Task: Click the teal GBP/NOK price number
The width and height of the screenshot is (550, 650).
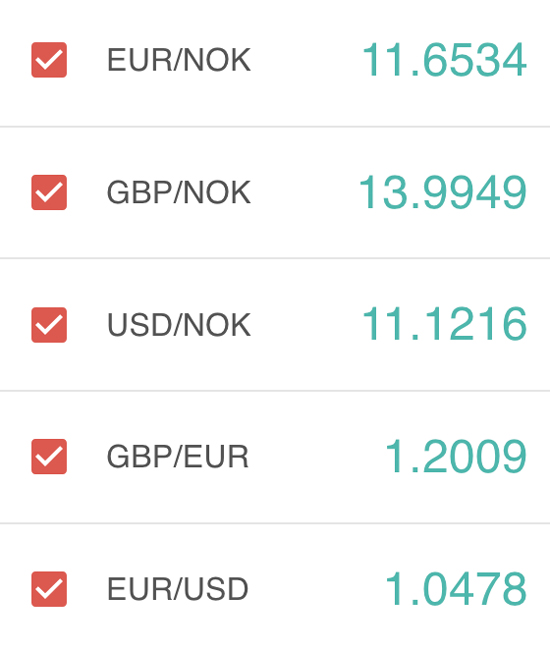Action: point(443,193)
